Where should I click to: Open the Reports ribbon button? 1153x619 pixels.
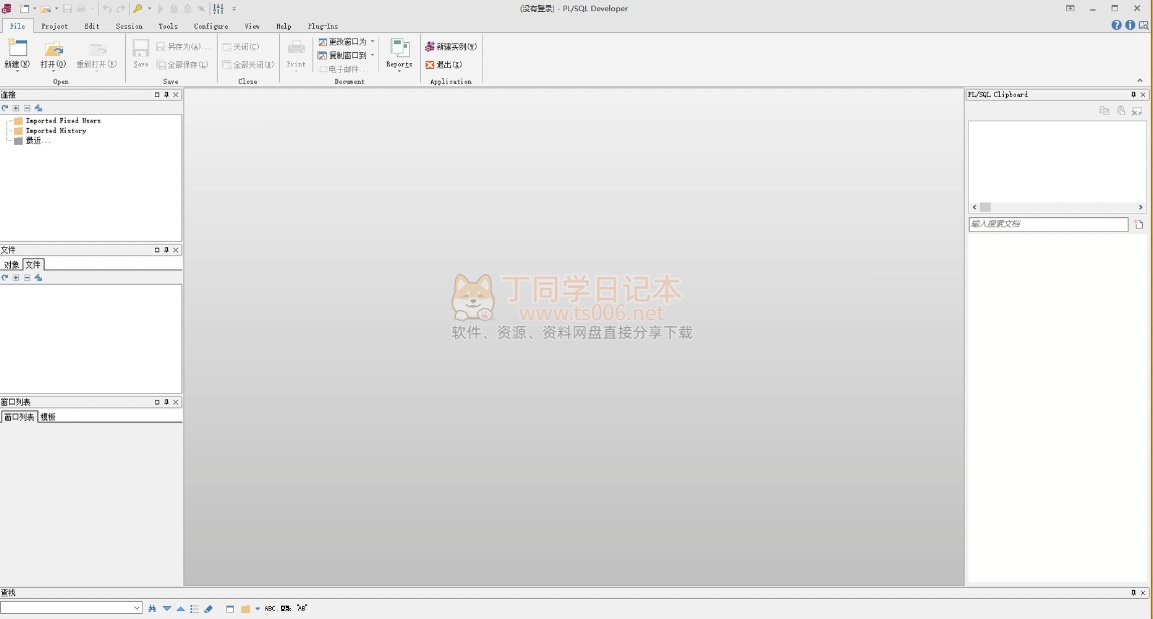click(399, 54)
